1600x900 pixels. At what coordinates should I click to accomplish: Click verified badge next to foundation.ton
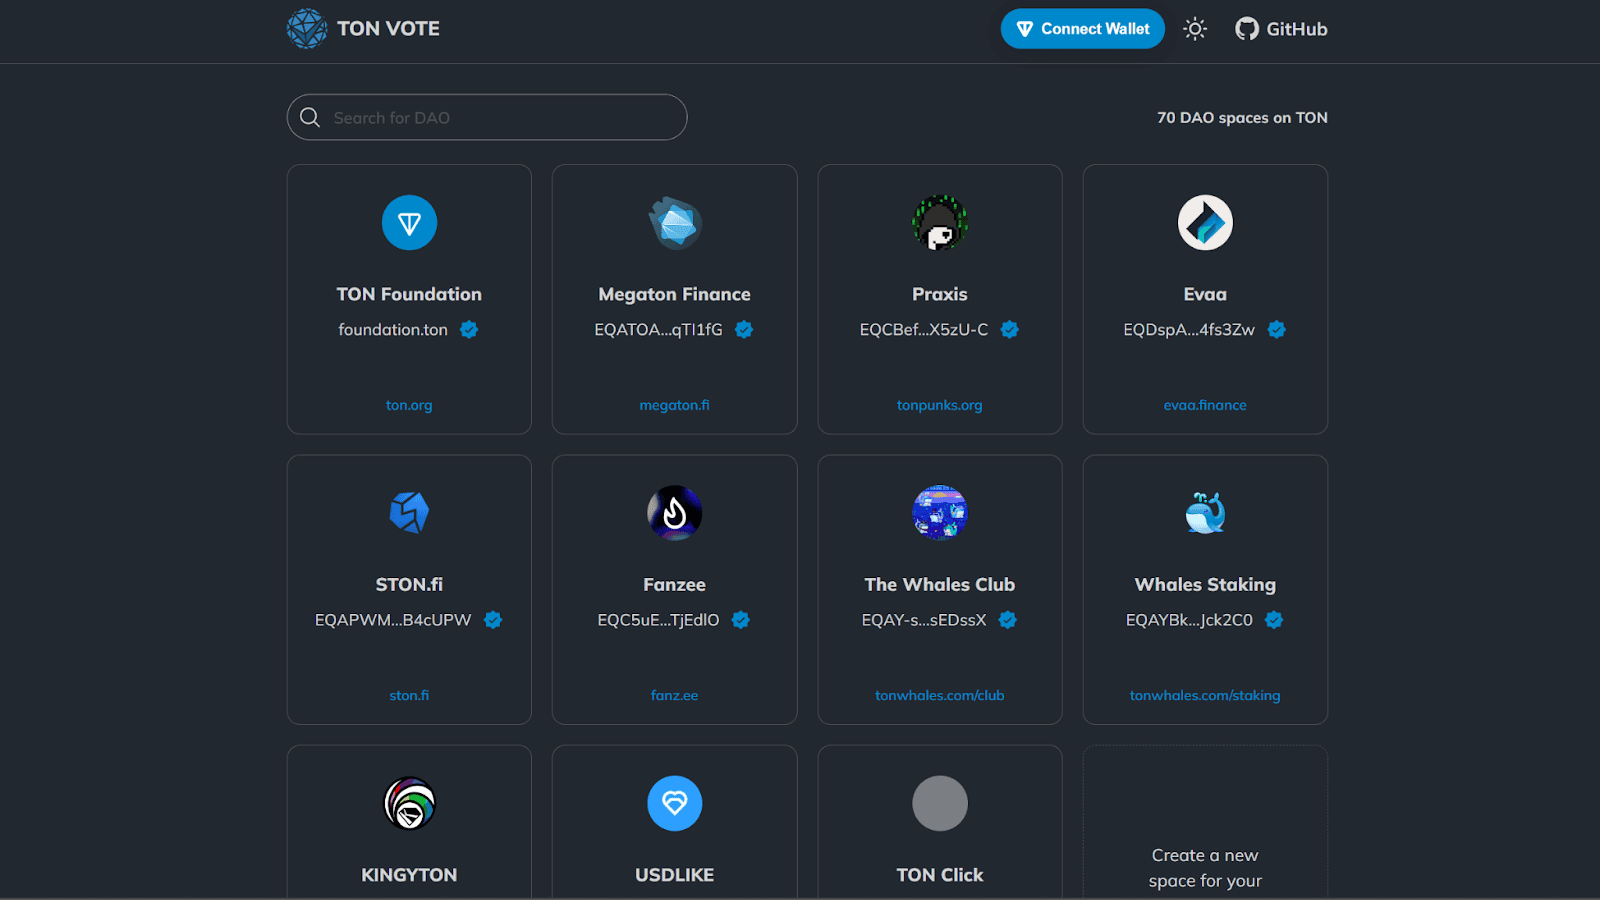point(469,329)
